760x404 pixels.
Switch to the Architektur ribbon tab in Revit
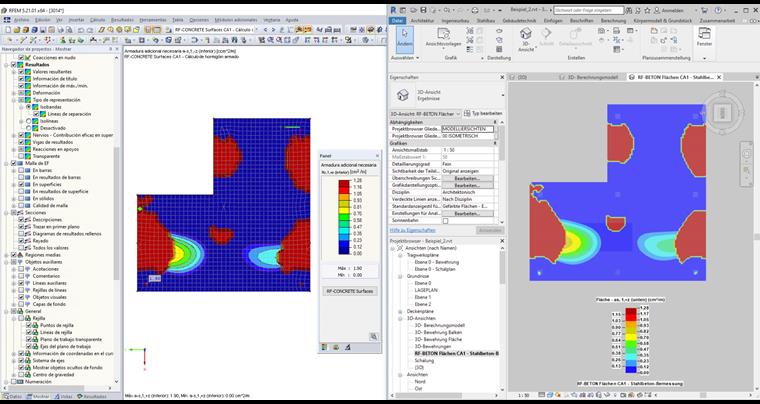point(422,21)
